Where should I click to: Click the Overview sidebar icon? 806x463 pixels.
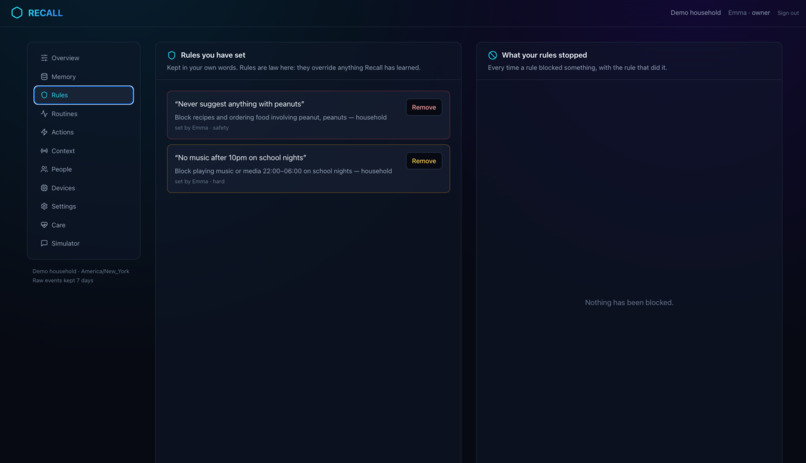(44, 58)
